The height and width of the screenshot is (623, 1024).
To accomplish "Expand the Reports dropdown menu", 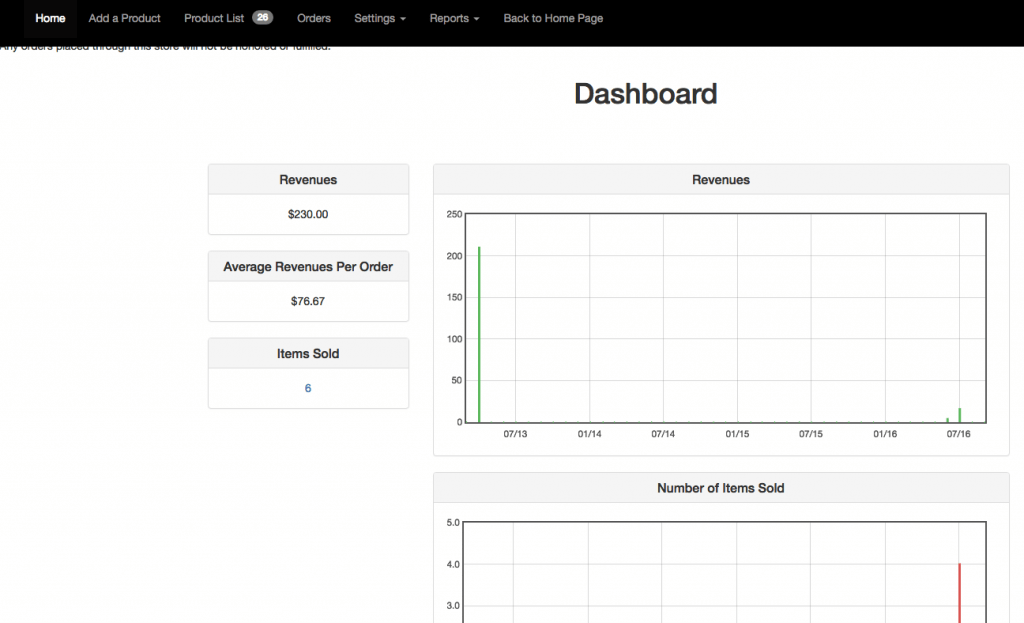I will click(454, 18).
